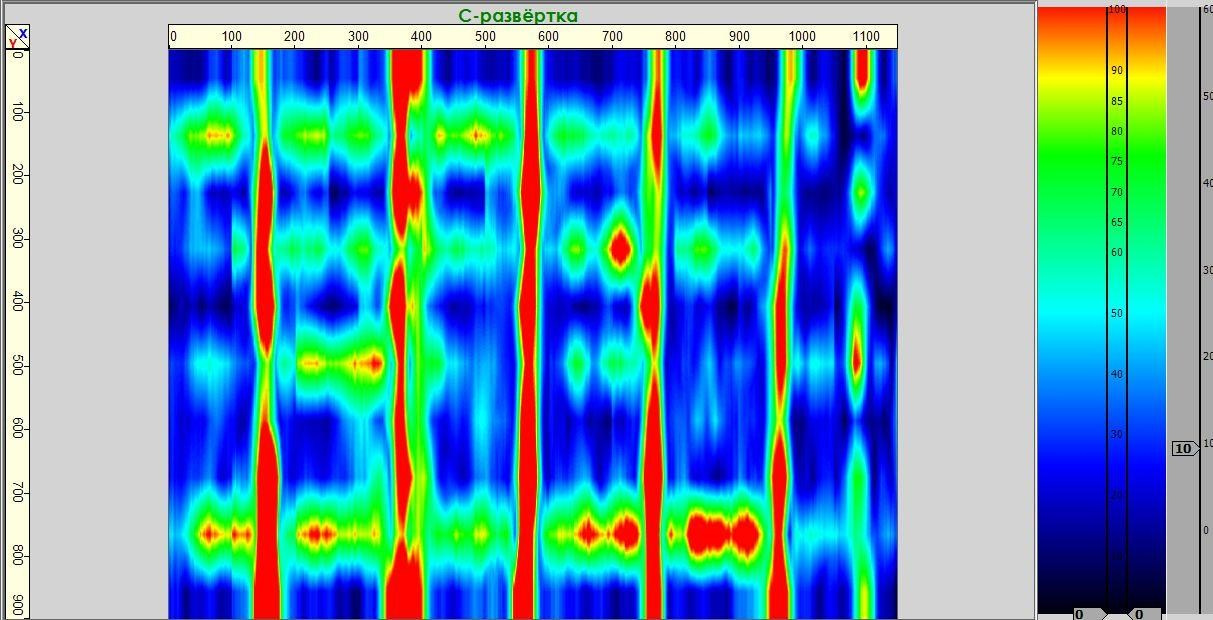1213x620 pixels.
Task: Pick the cyan band at palette level 50
Action: (1070, 314)
